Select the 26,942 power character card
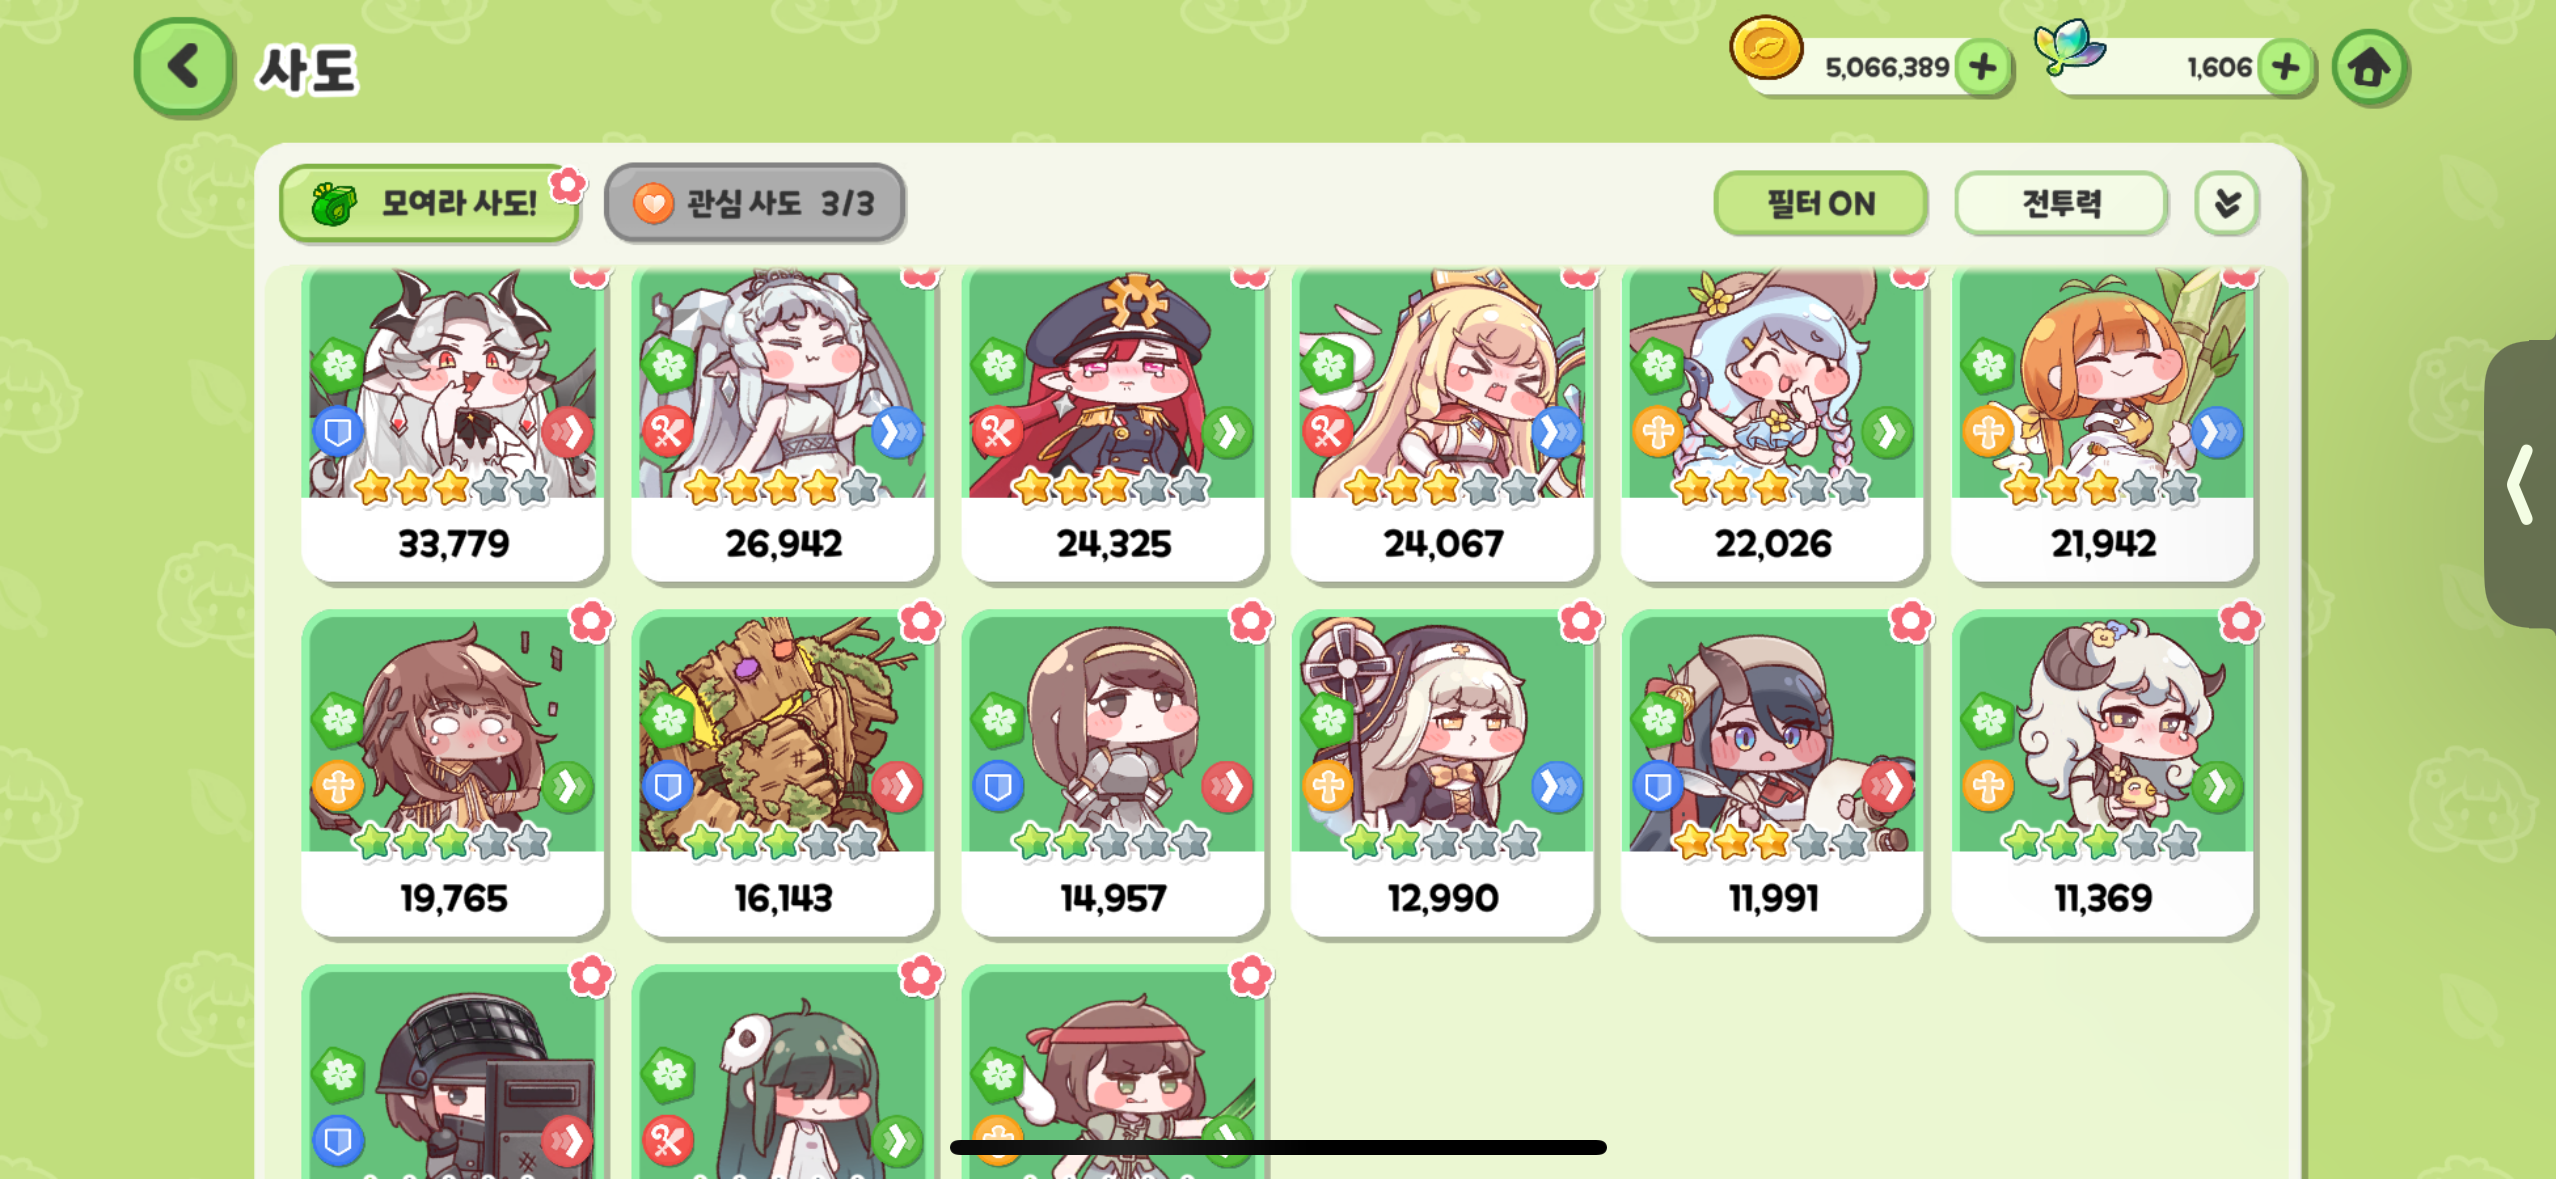 783,423
